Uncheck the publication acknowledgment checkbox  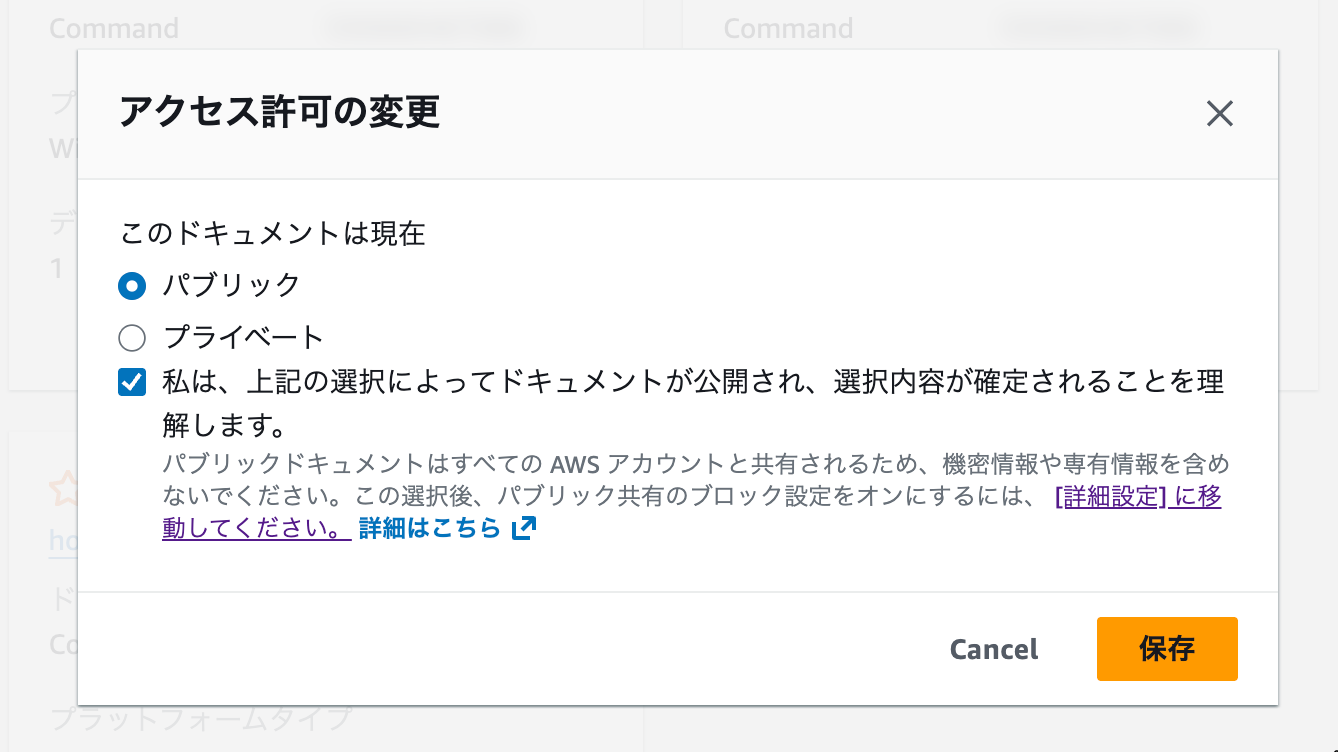(131, 381)
